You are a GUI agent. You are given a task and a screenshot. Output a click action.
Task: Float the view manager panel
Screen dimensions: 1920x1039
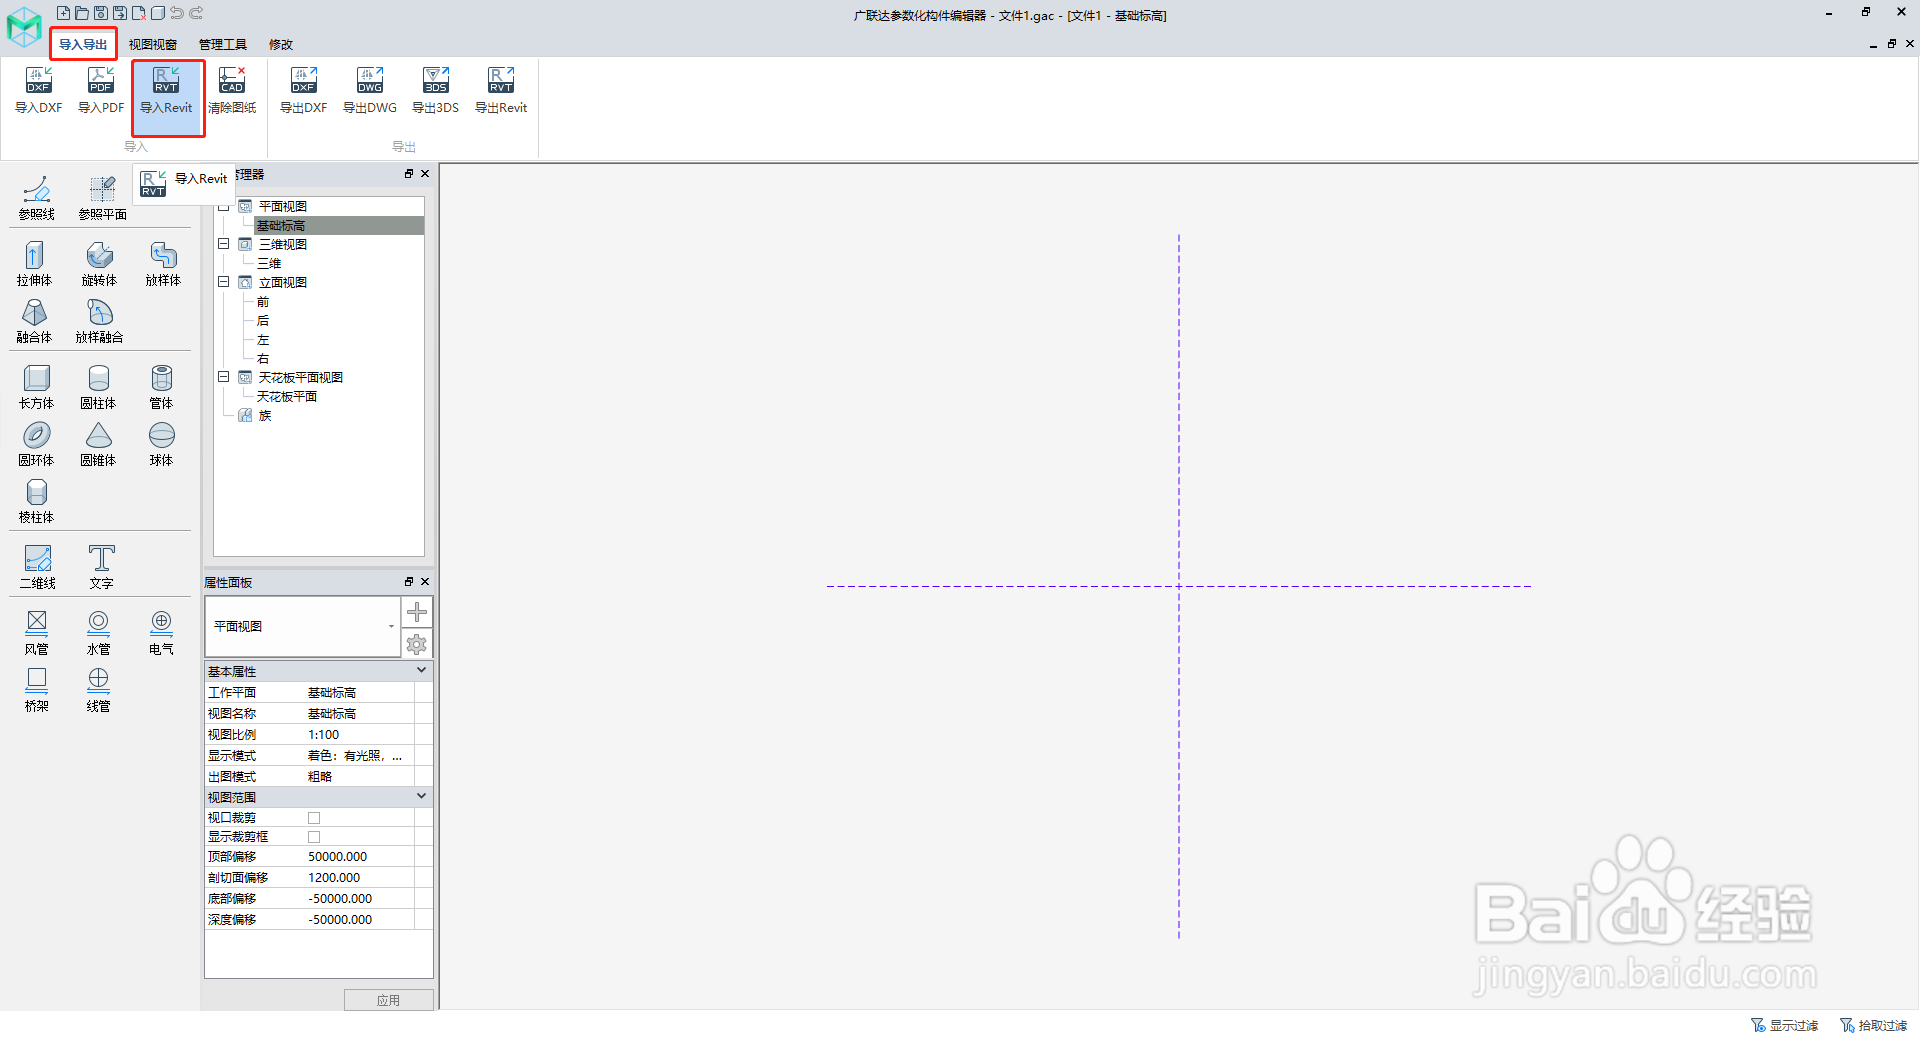[x=408, y=174]
